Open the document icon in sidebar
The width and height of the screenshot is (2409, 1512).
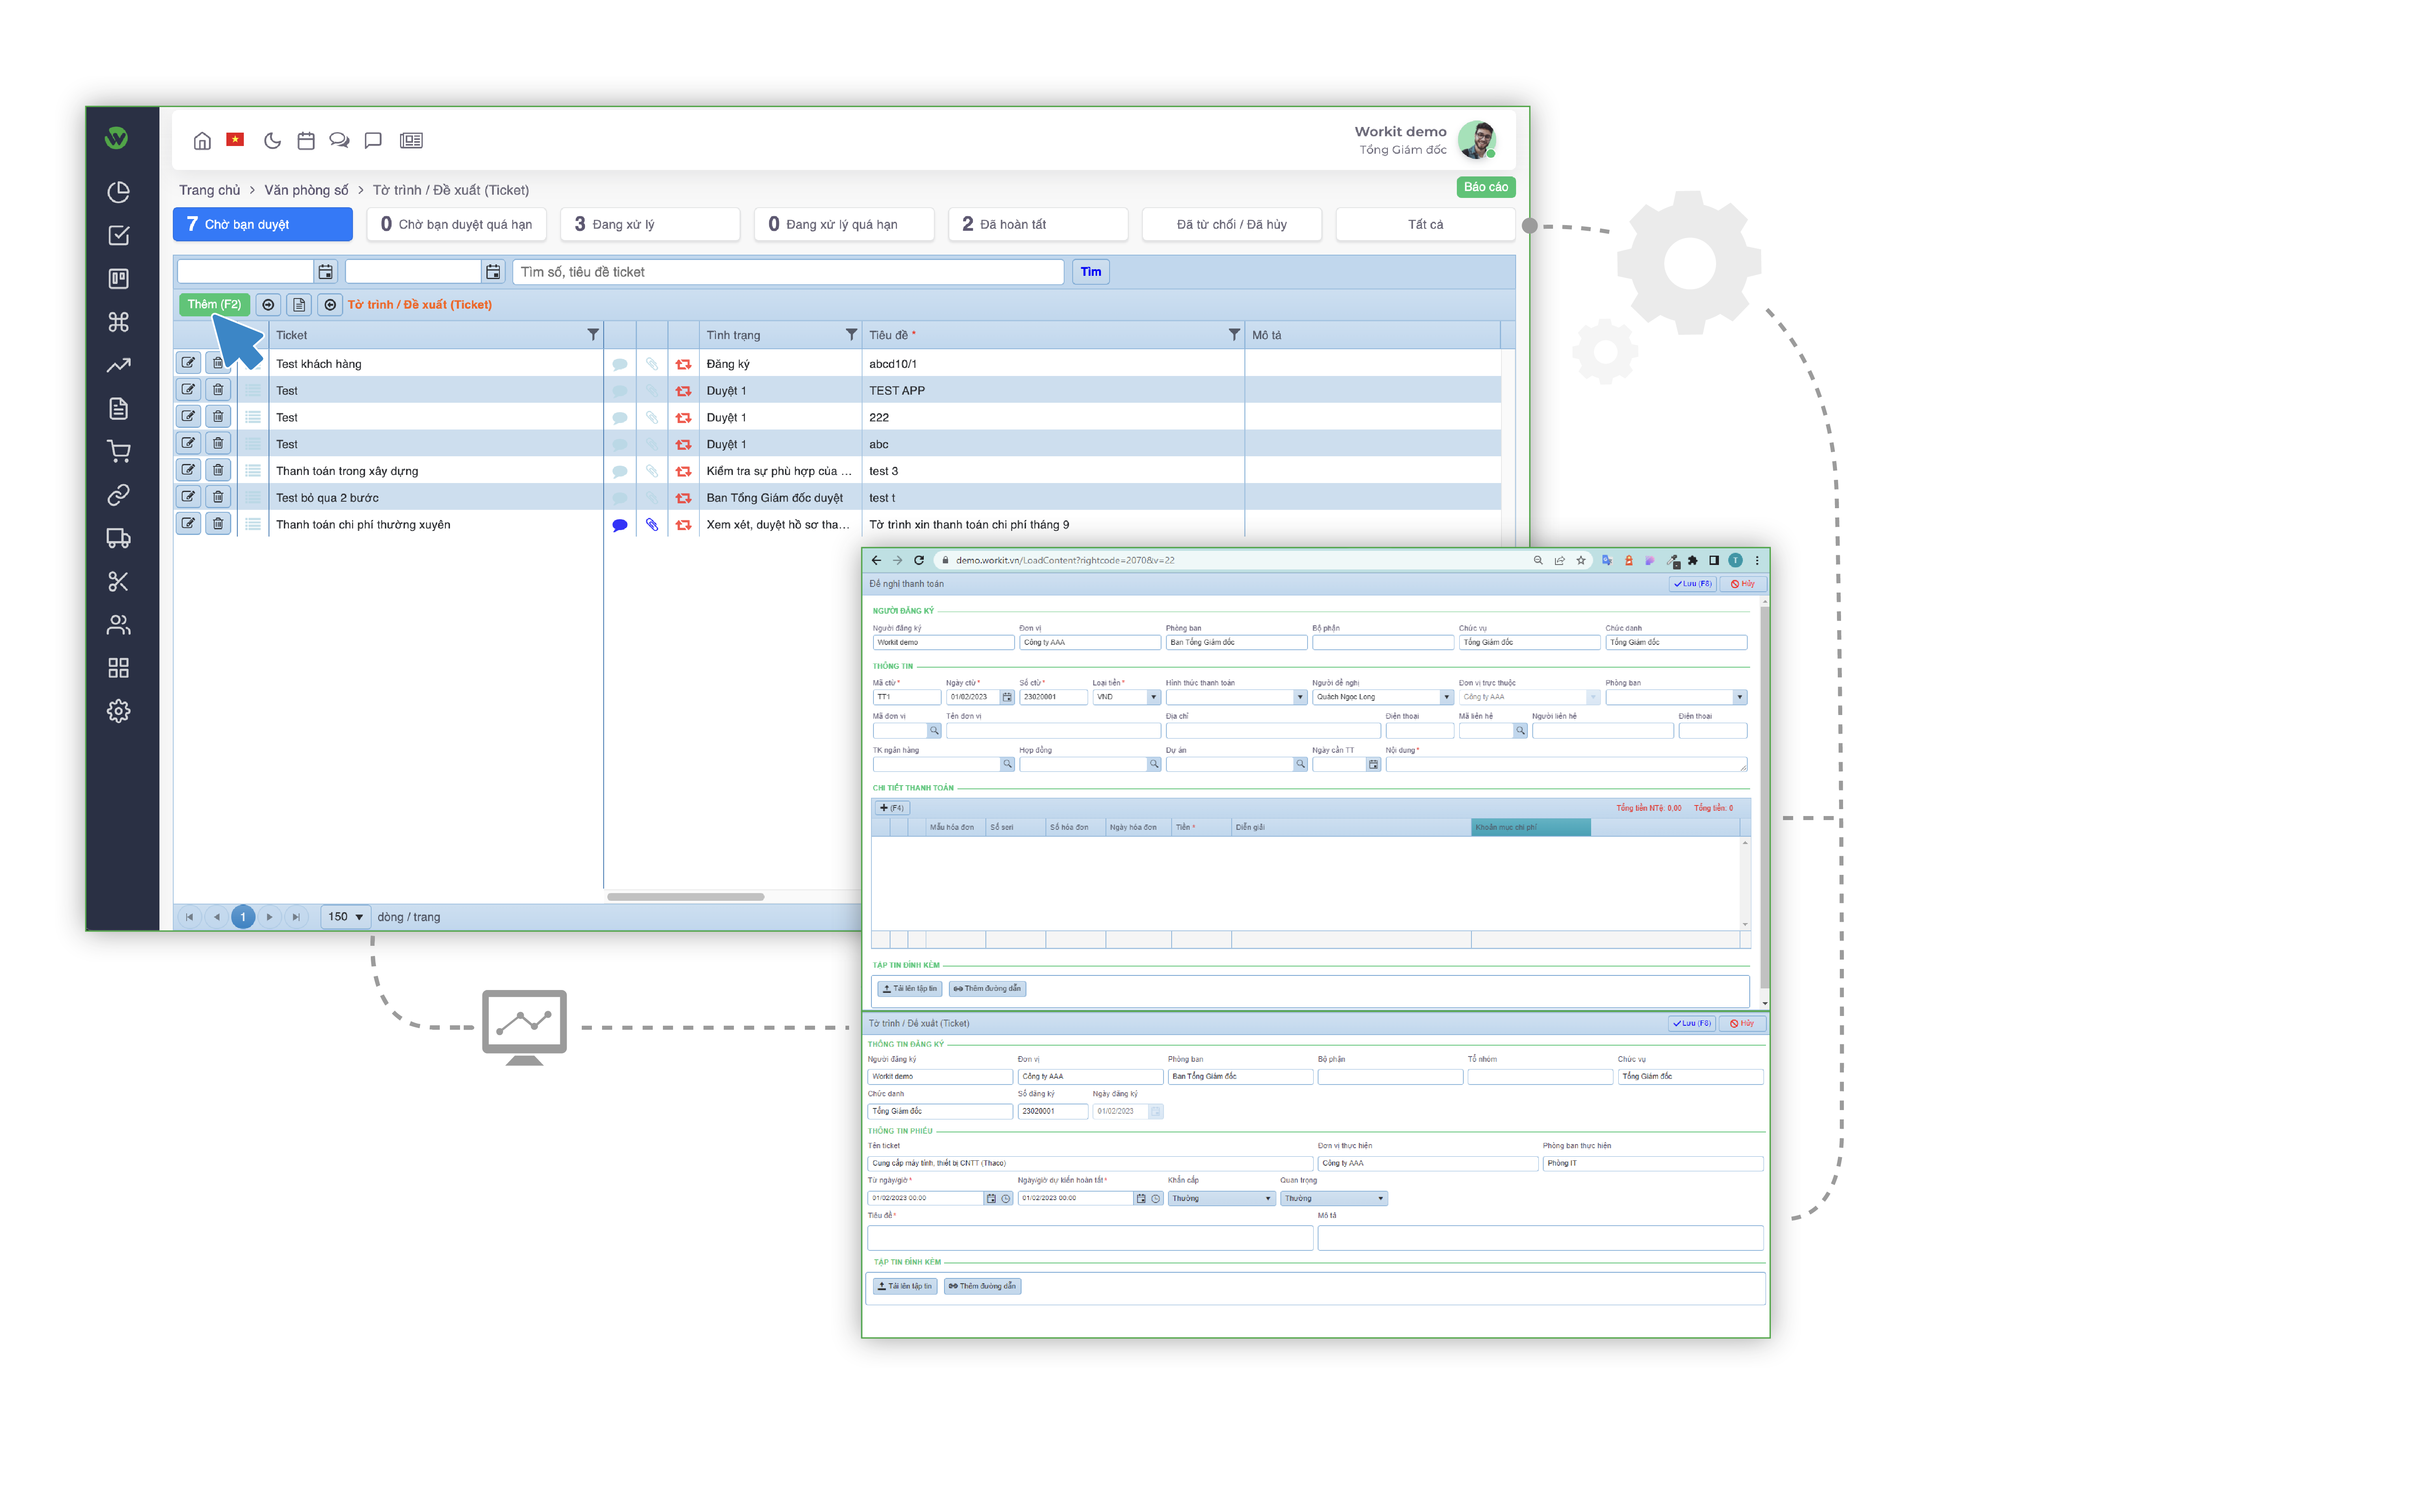coord(119,408)
